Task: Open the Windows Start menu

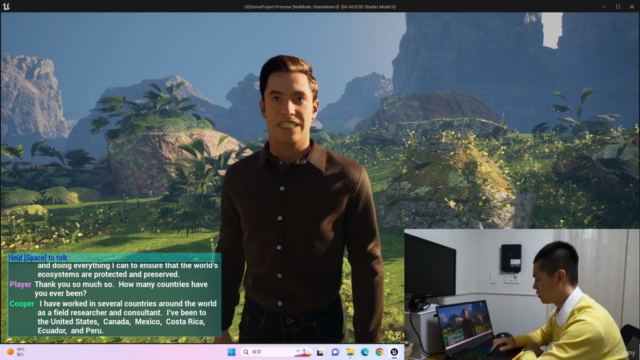Action: [x=231, y=352]
